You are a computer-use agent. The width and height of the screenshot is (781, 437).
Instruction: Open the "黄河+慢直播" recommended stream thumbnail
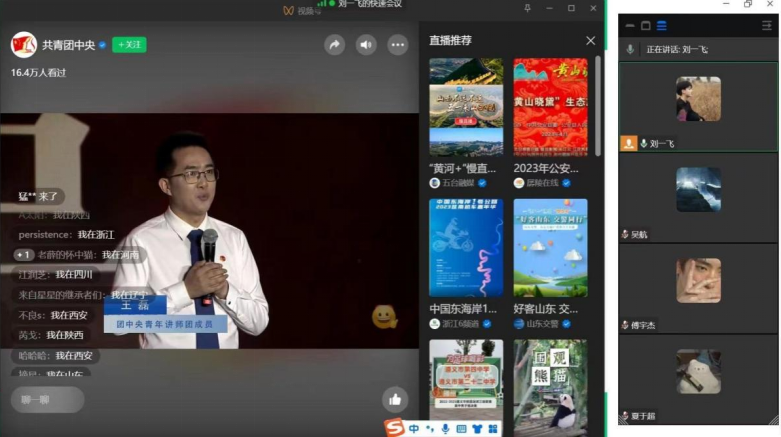click(x=466, y=107)
